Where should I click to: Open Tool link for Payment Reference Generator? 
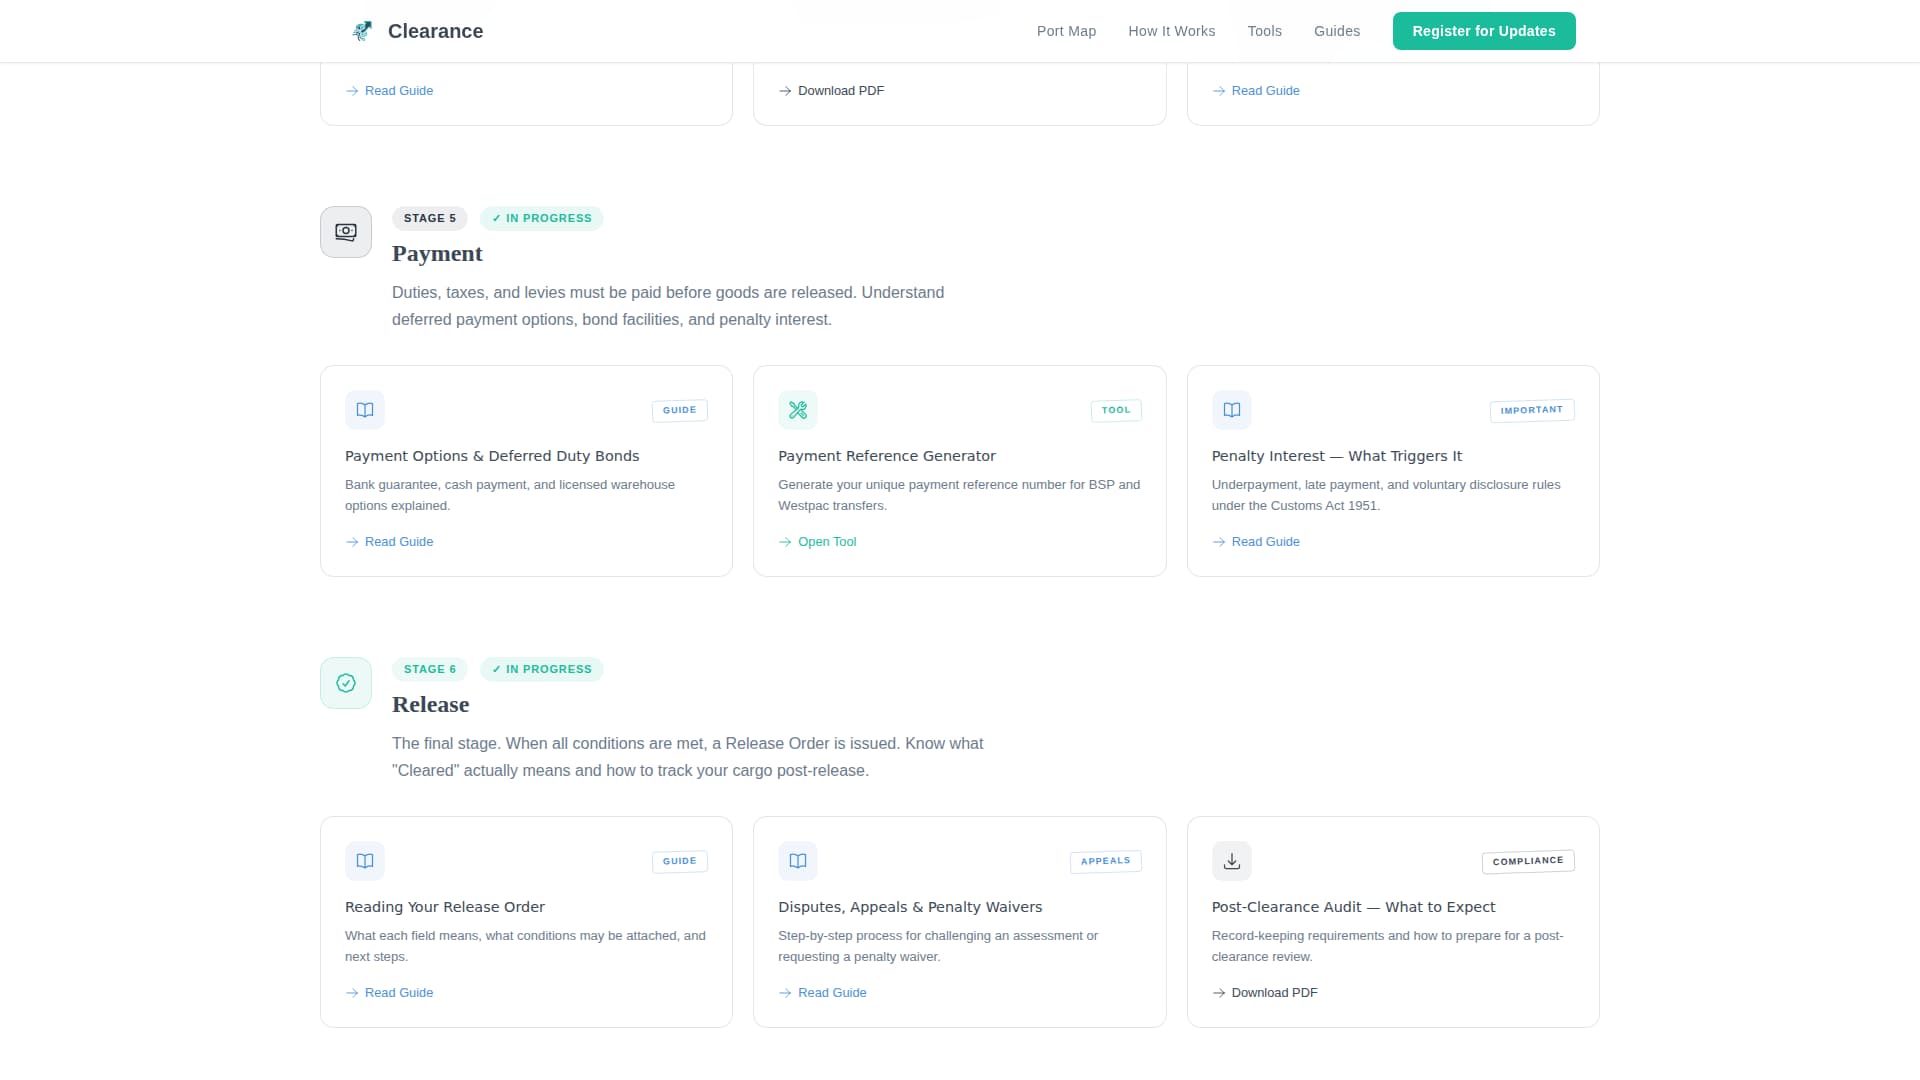(826, 542)
